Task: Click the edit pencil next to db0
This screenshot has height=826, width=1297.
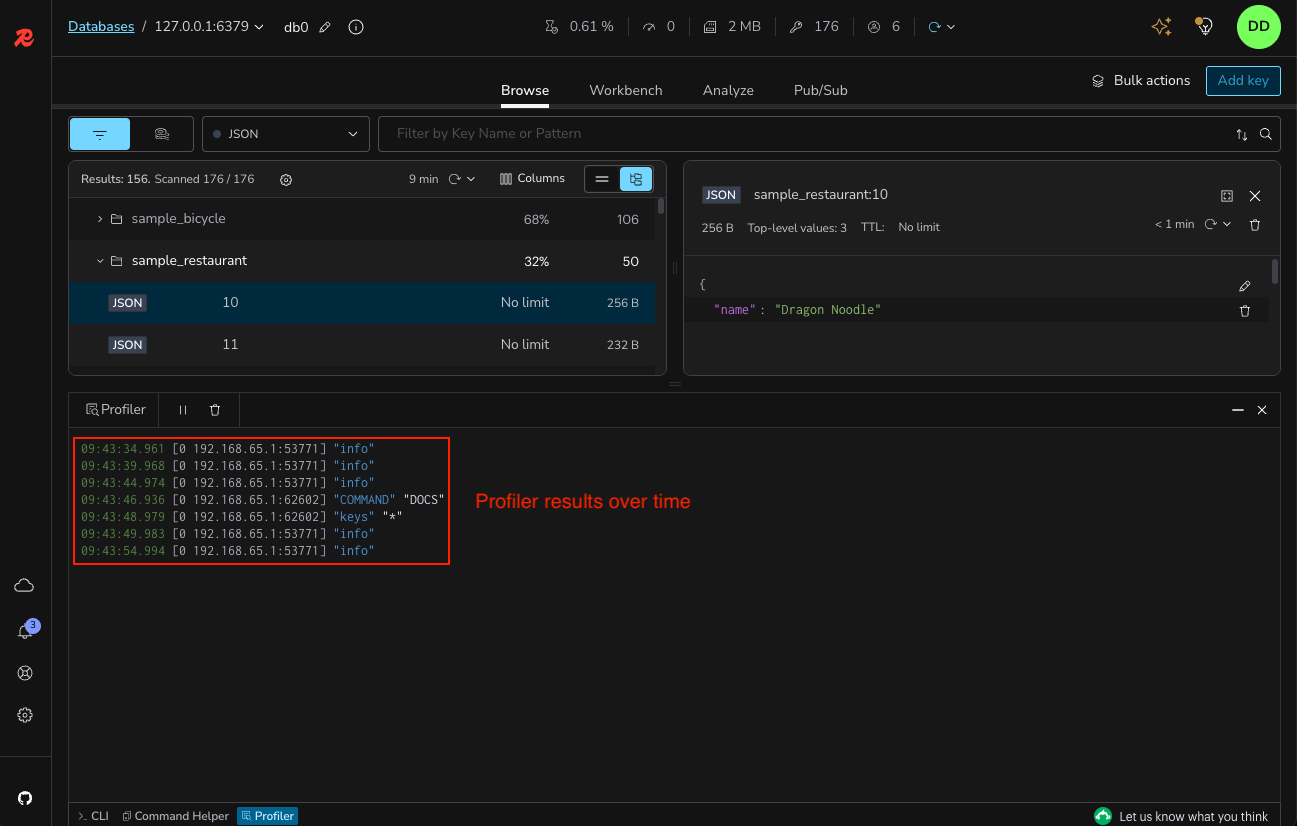Action: click(x=325, y=27)
